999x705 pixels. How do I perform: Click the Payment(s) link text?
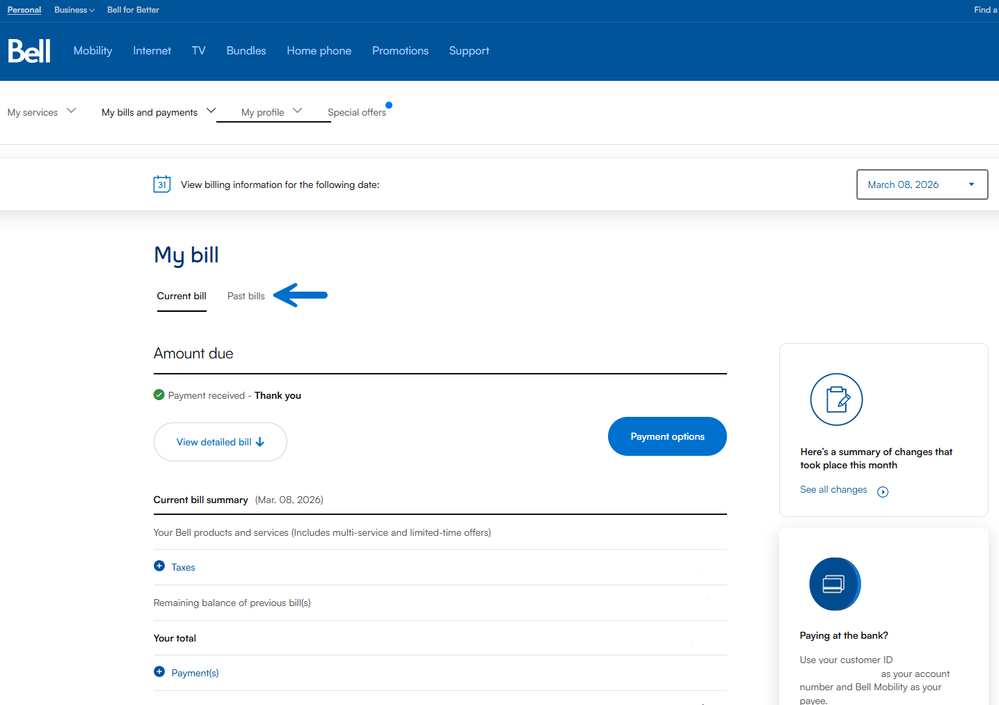[x=195, y=673]
